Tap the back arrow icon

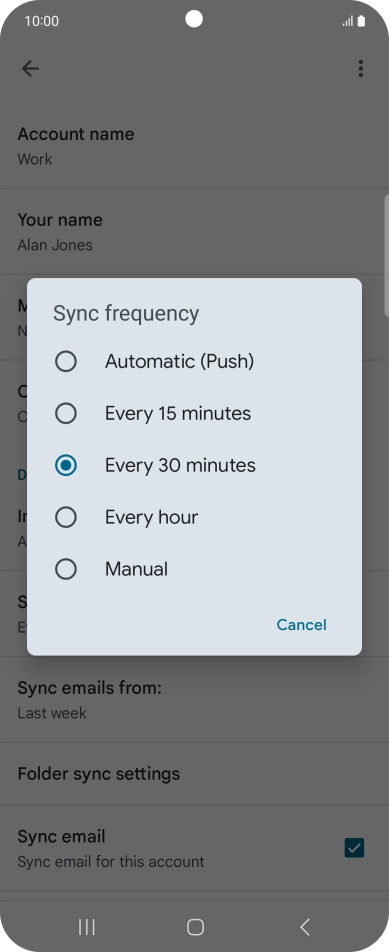(30, 69)
